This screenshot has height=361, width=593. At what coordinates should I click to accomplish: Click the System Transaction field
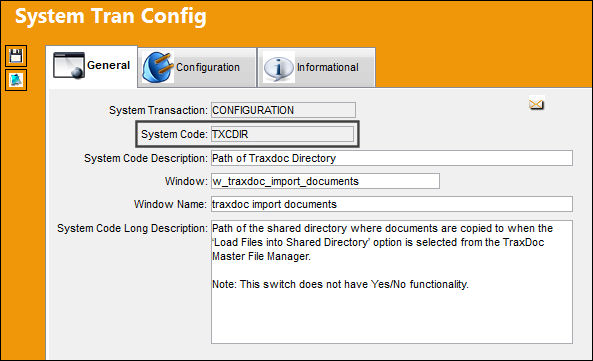283,110
